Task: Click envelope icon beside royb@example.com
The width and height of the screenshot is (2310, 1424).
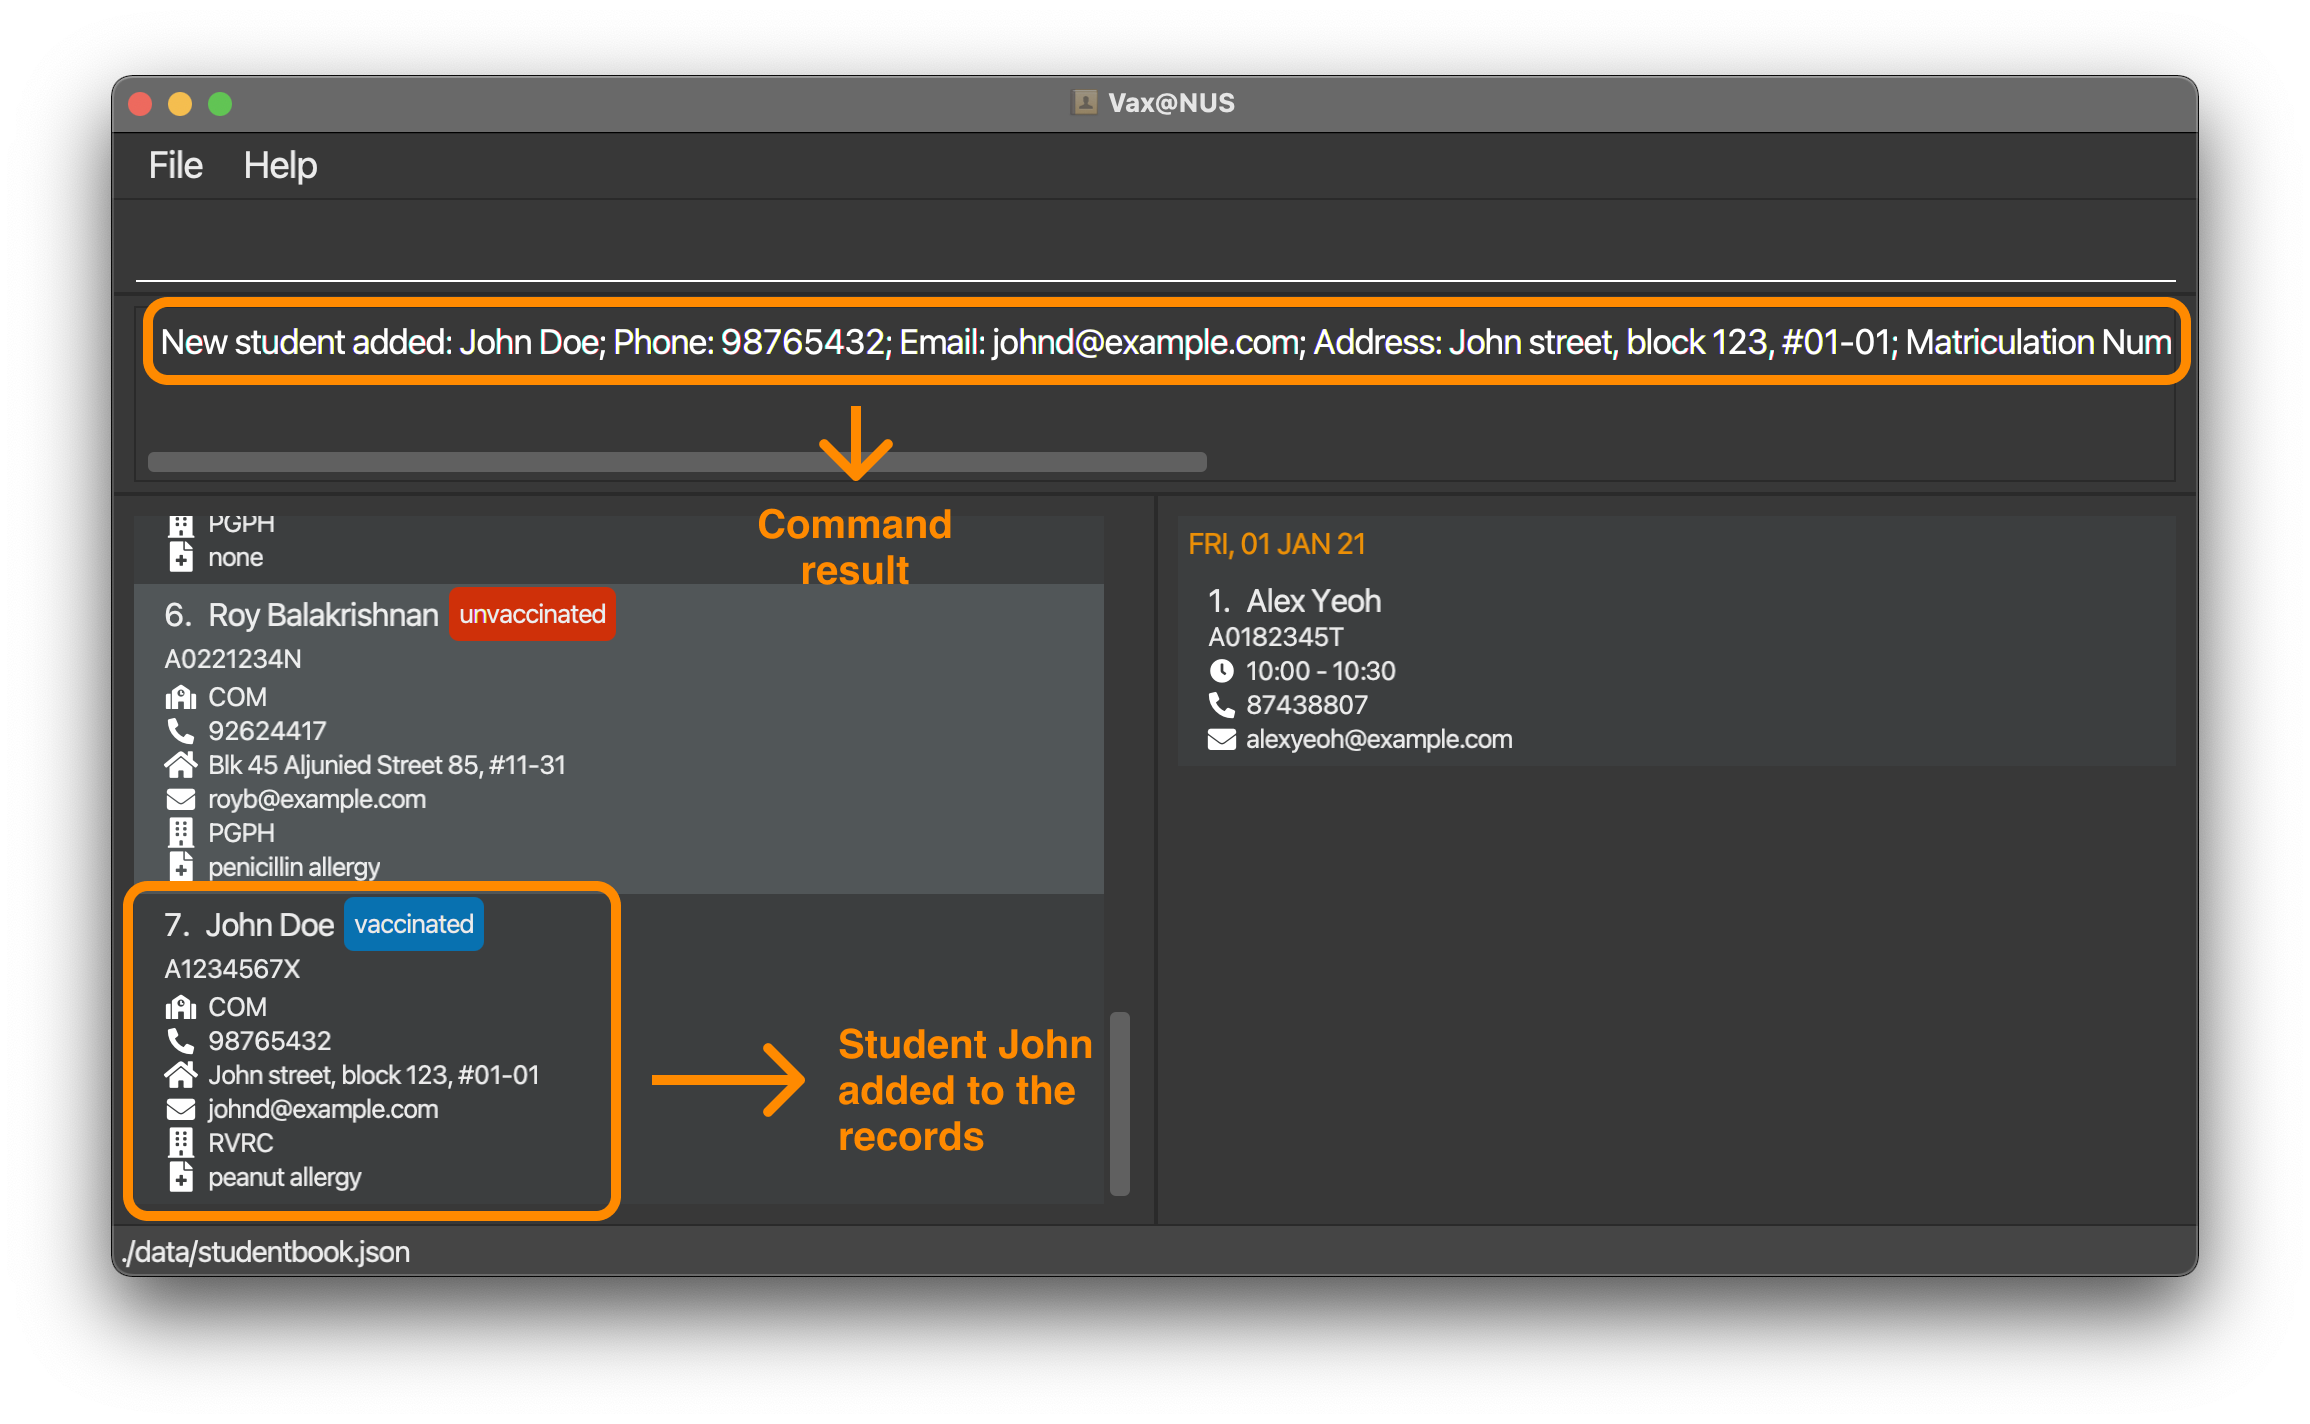Action: tap(180, 799)
